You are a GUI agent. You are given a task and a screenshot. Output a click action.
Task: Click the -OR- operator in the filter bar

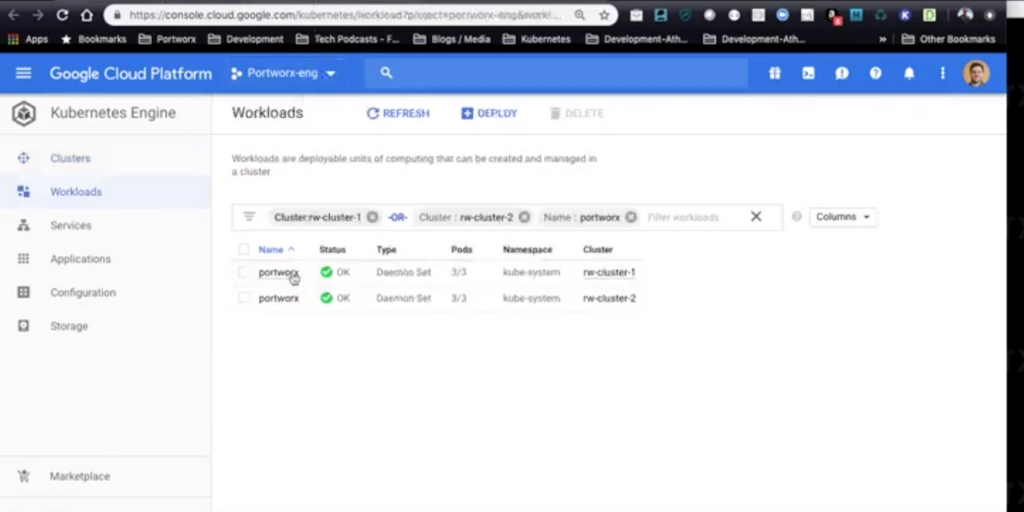pos(397,217)
